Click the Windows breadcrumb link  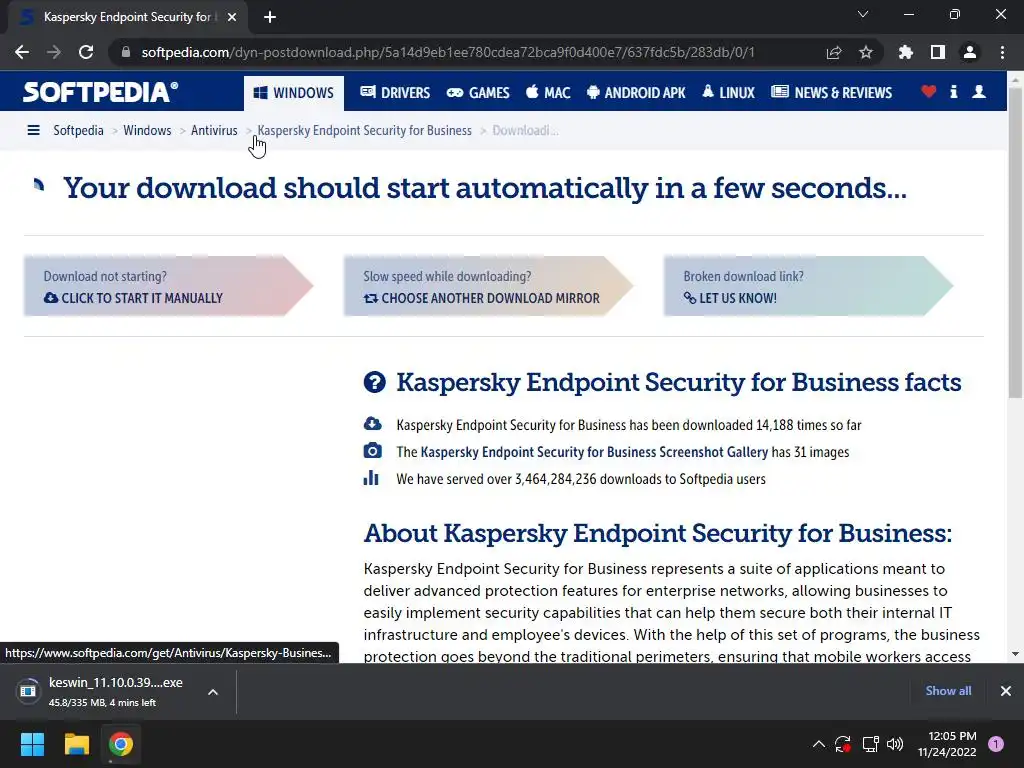pos(147,131)
